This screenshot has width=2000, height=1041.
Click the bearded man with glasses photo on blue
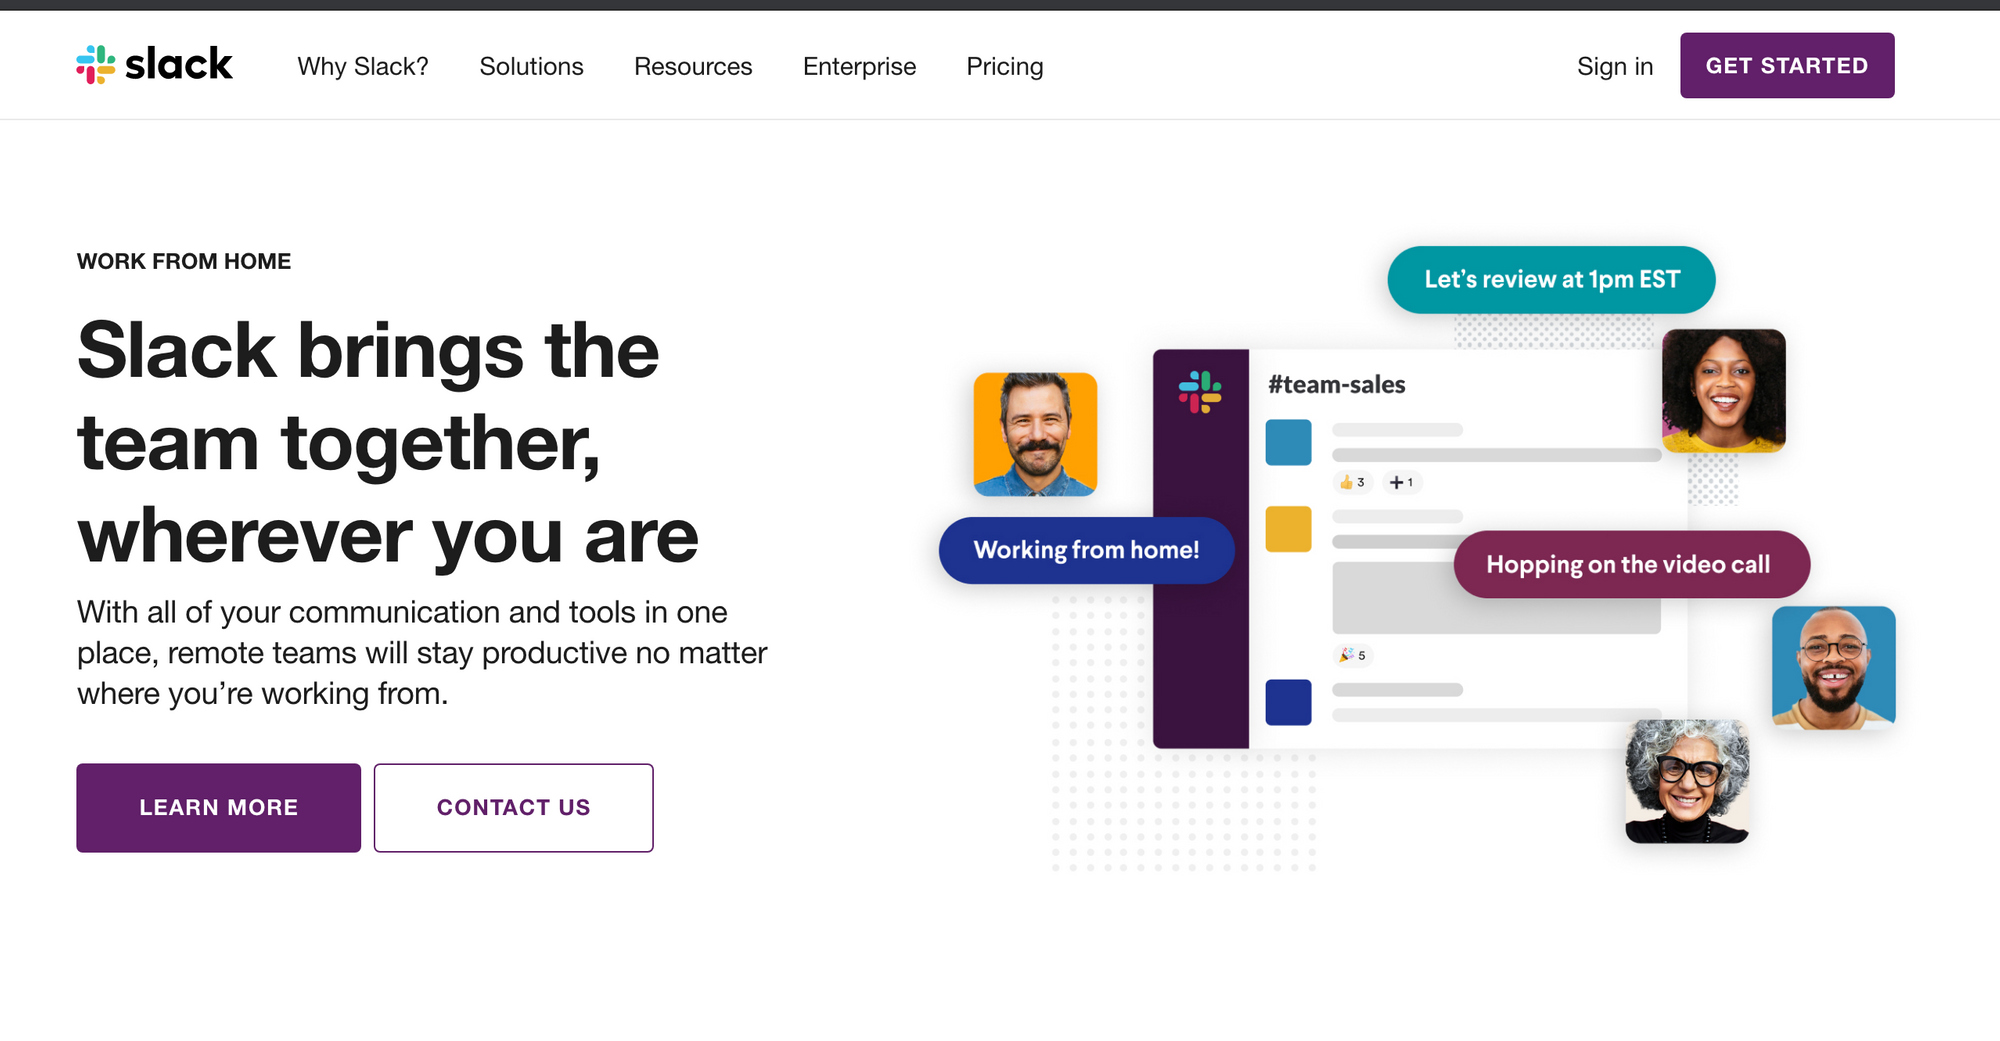tap(1834, 667)
